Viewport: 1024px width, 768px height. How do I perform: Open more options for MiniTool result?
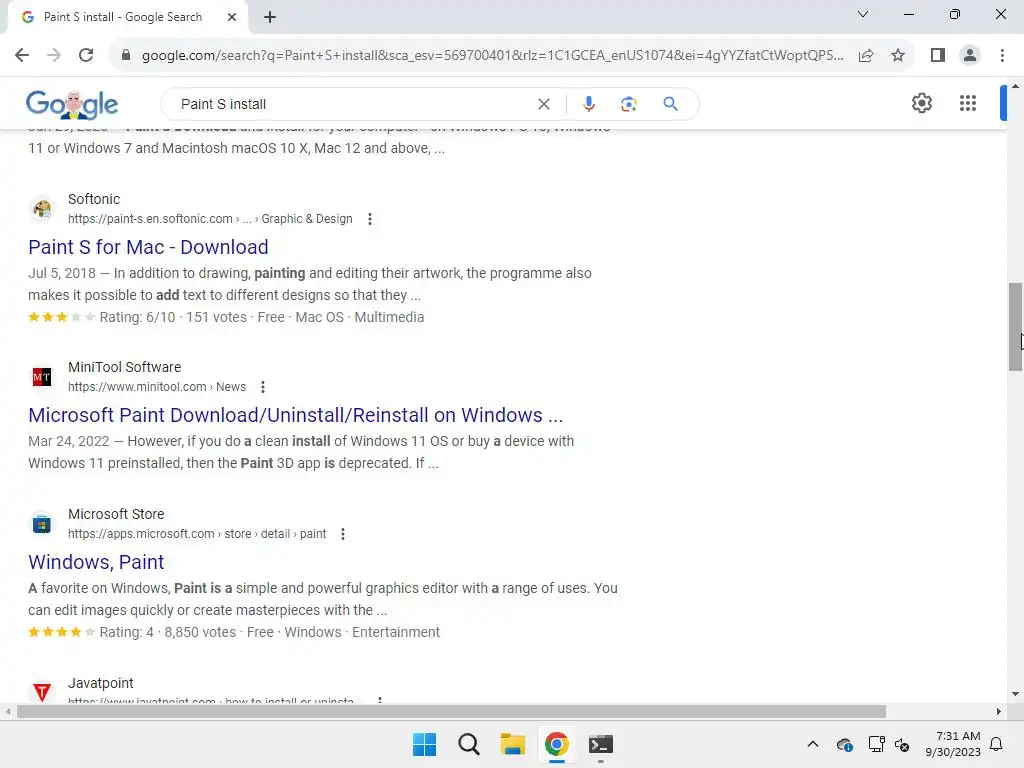pyautogui.click(x=263, y=387)
